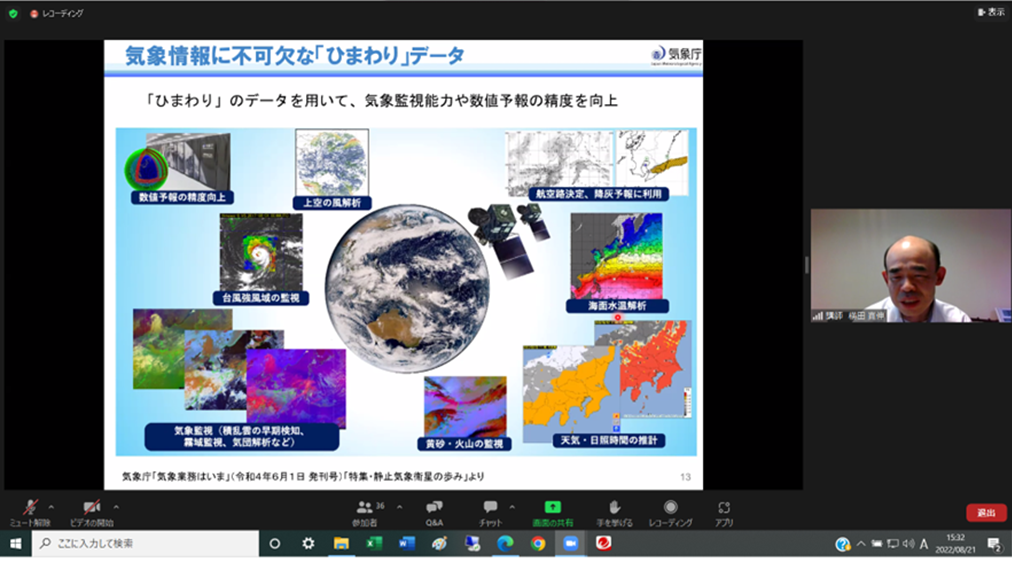Open the participants (参加者) panel
Screen dimensions: 1012x562
pos(365,511)
